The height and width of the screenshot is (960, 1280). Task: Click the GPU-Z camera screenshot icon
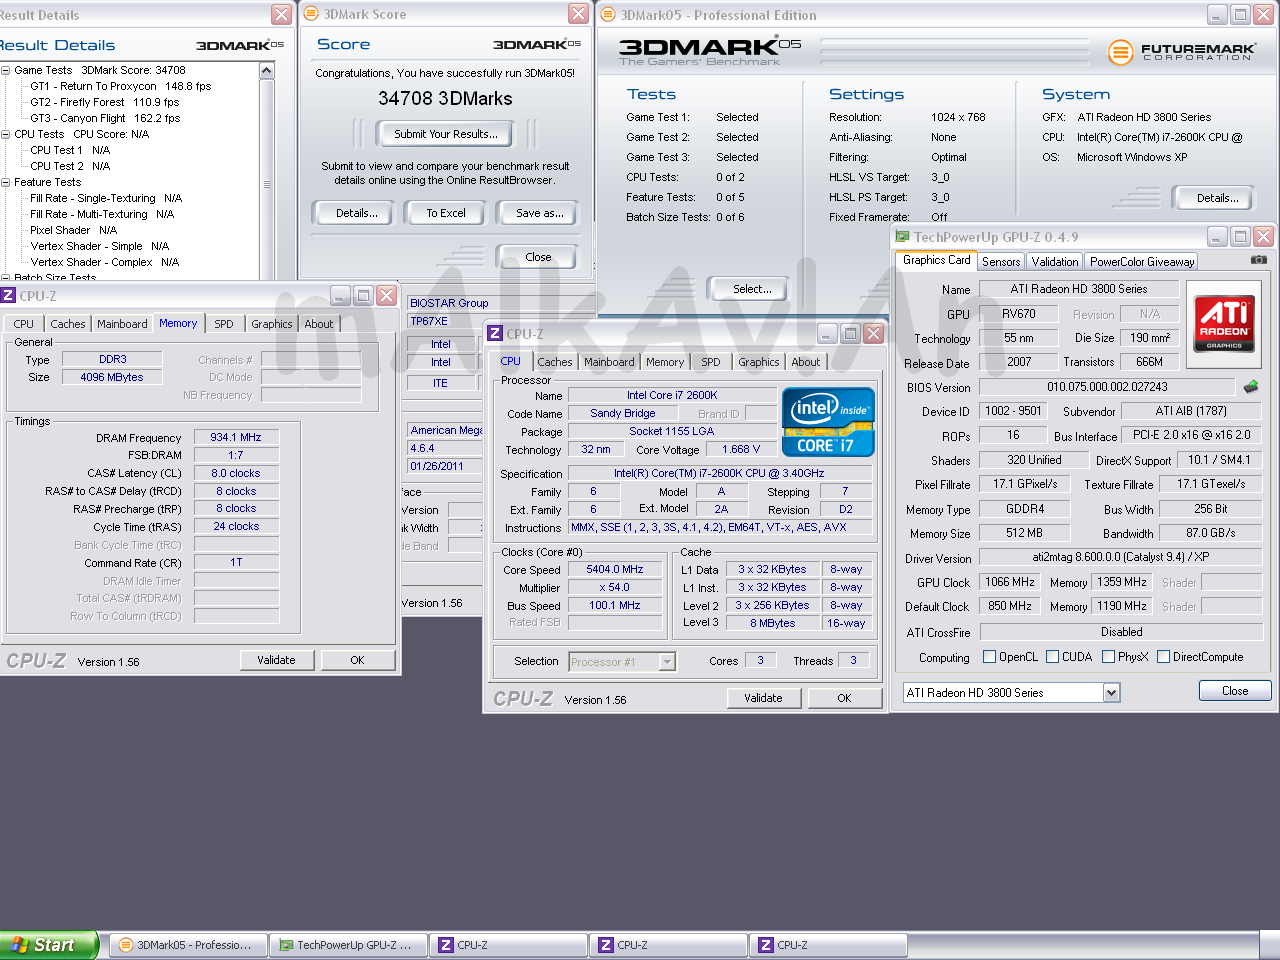click(1258, 260)
